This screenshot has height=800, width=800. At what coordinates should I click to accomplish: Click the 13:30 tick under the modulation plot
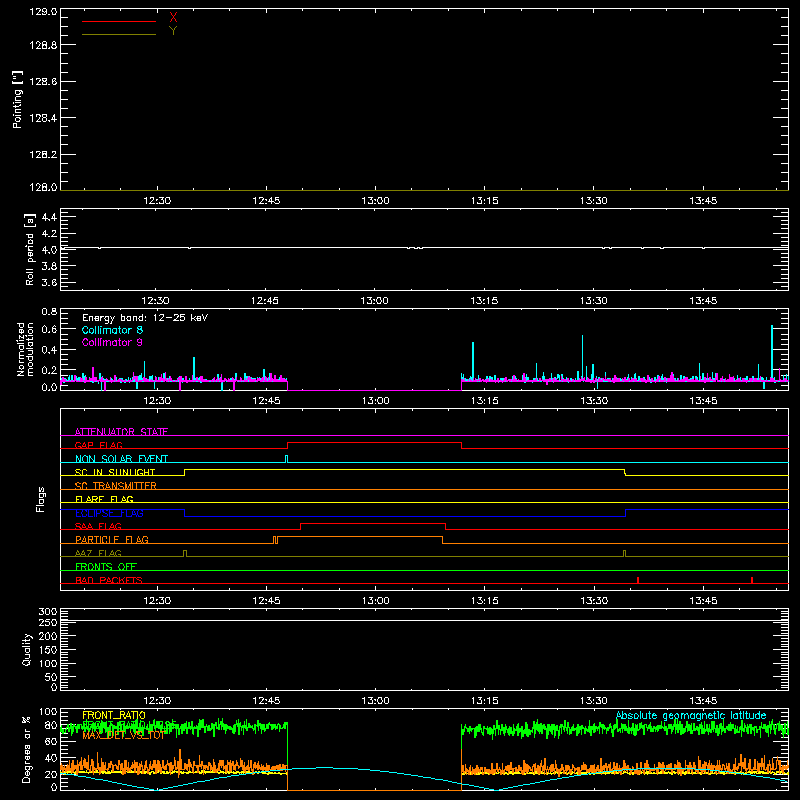pos(594,401)
